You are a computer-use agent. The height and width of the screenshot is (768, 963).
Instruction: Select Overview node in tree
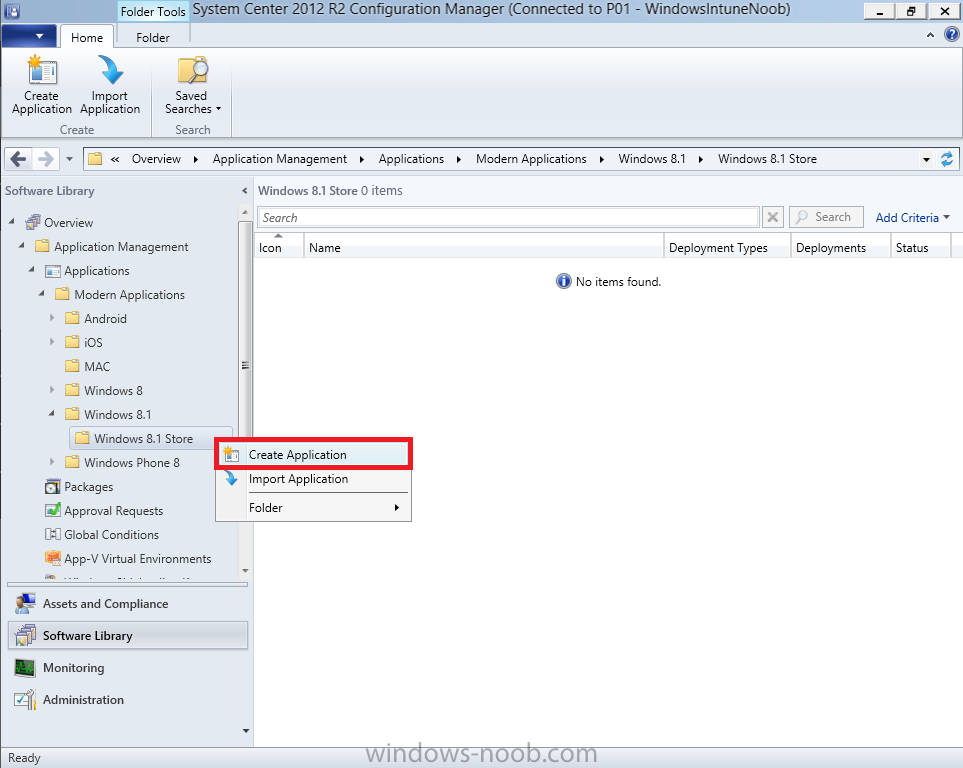tap(68, 222)
